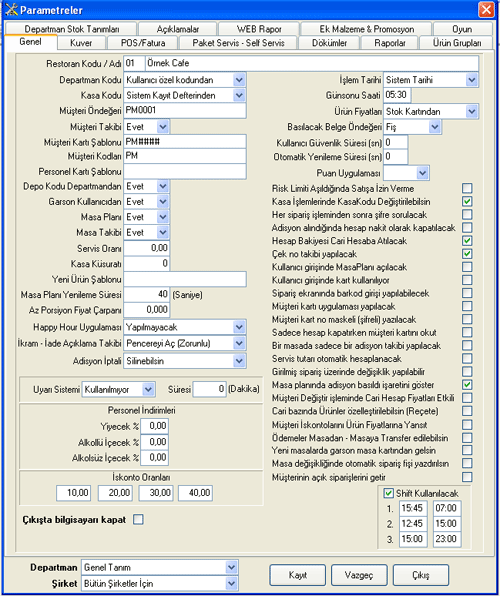The height and width of the screenshot is (596, 500).
Task: Click the Yiyecek % discount field
Action: (x=154, y=426)
